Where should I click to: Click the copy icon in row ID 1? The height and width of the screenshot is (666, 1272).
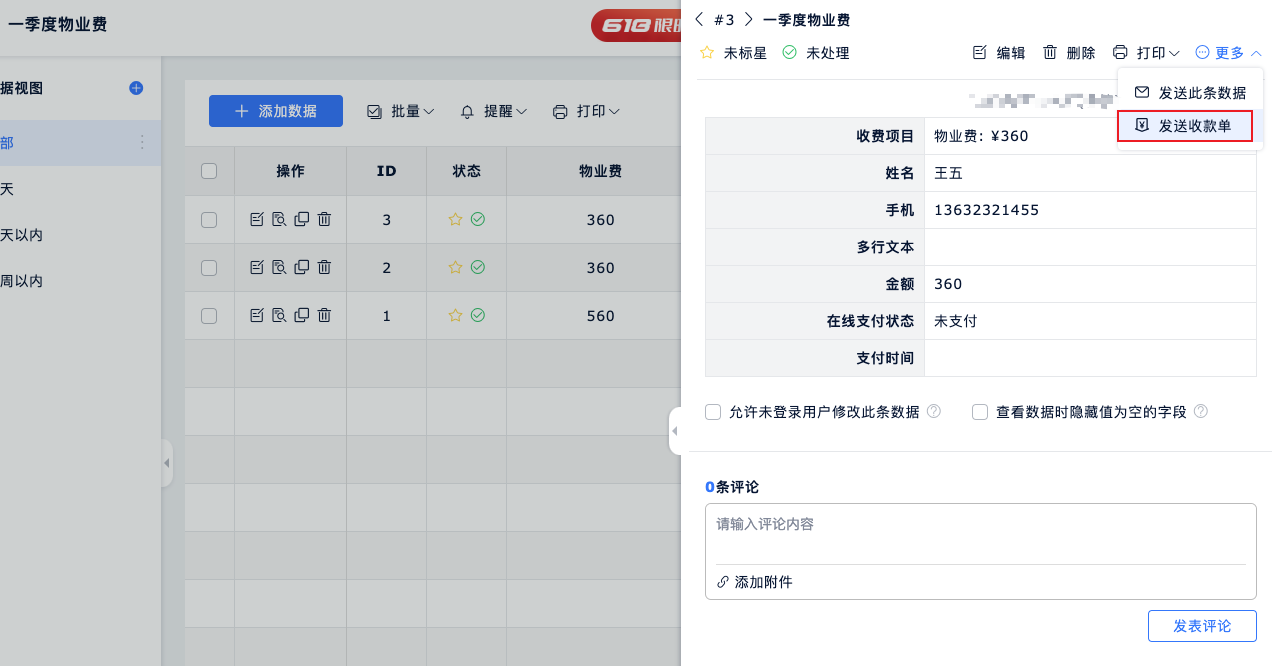point(302,316)
